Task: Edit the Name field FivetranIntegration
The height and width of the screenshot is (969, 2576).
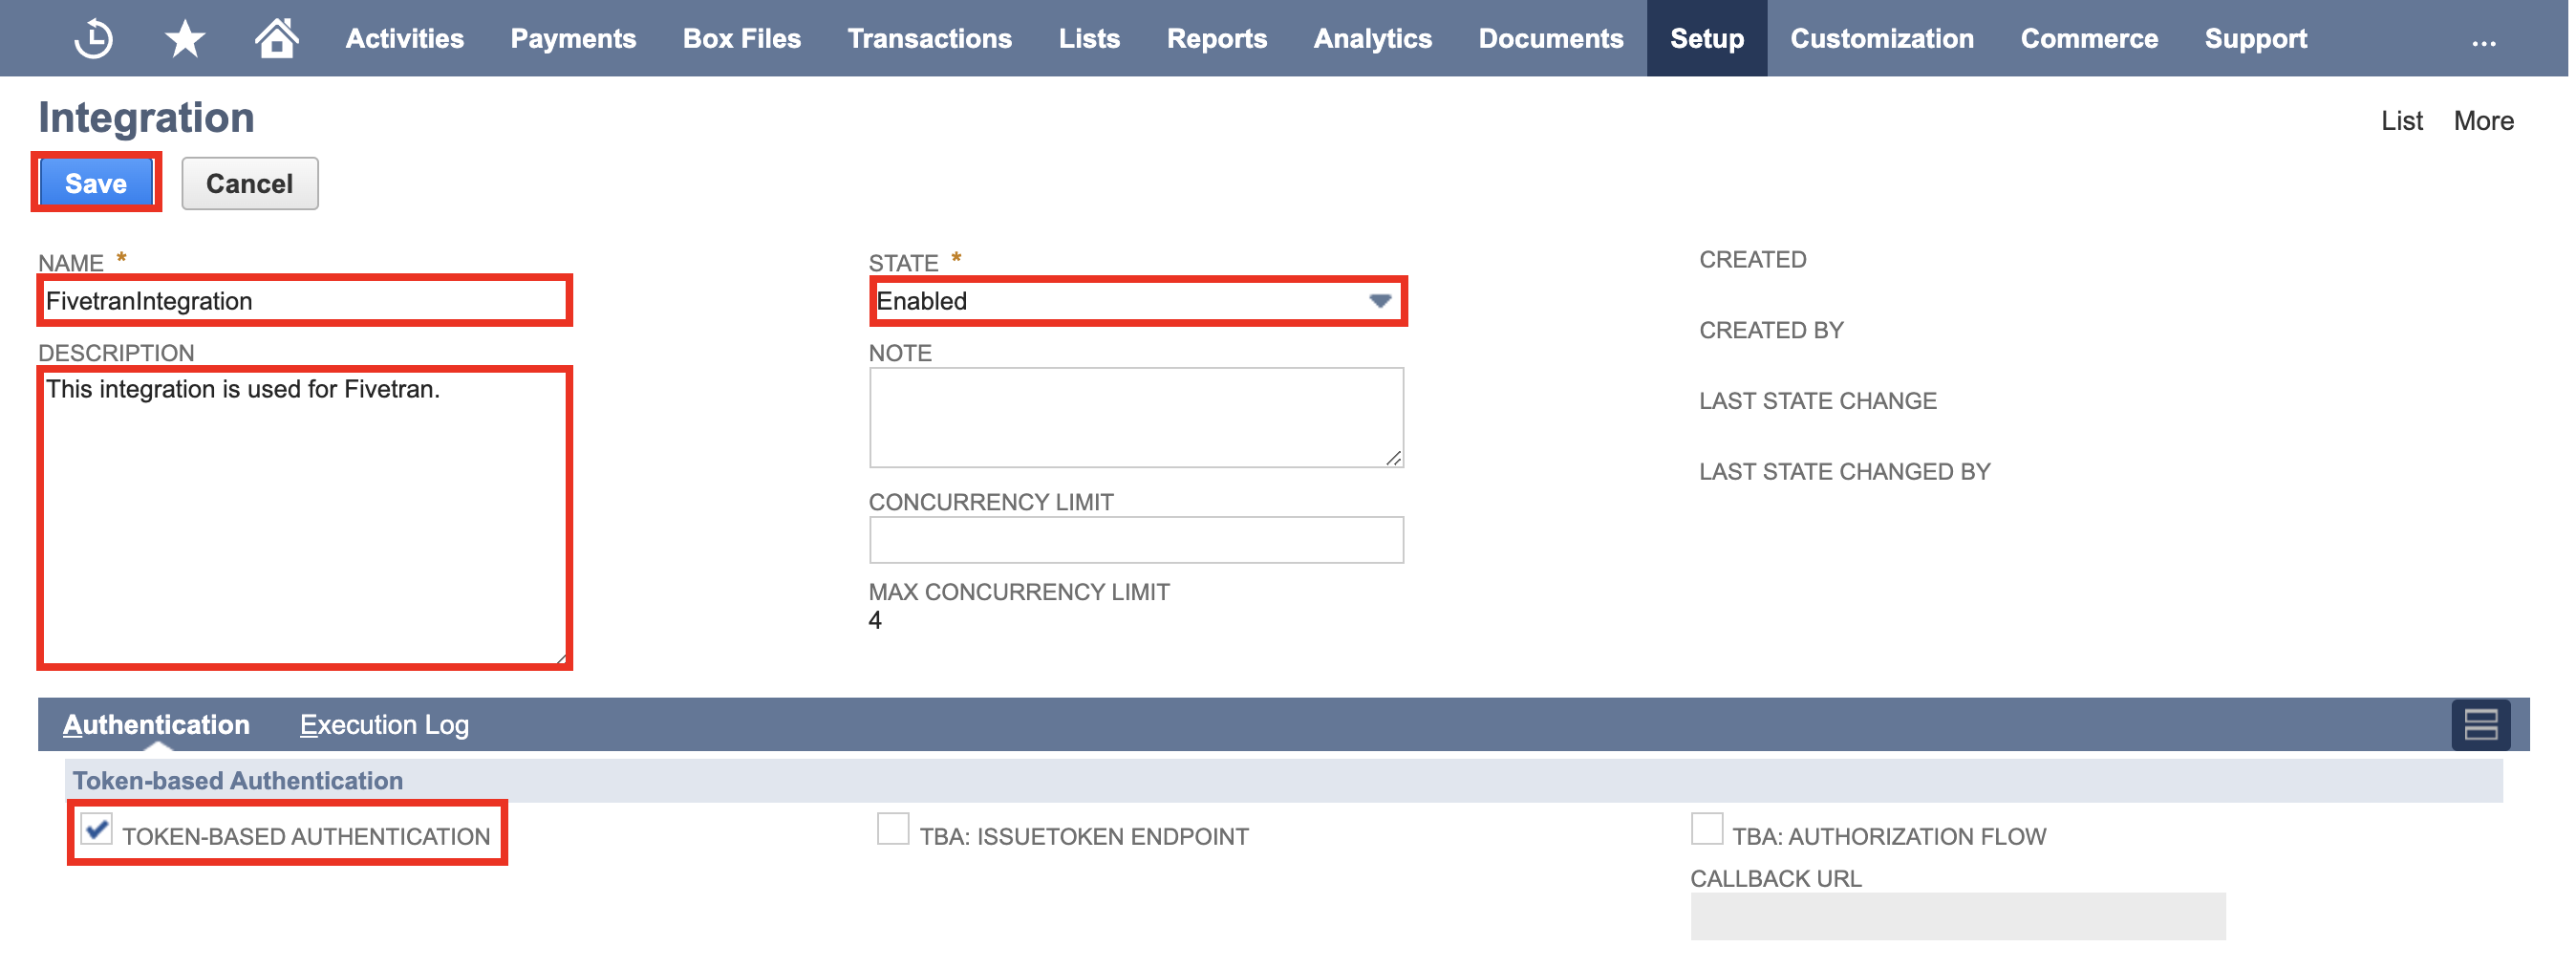Action: pyautogui.click(x=304, y=301)
